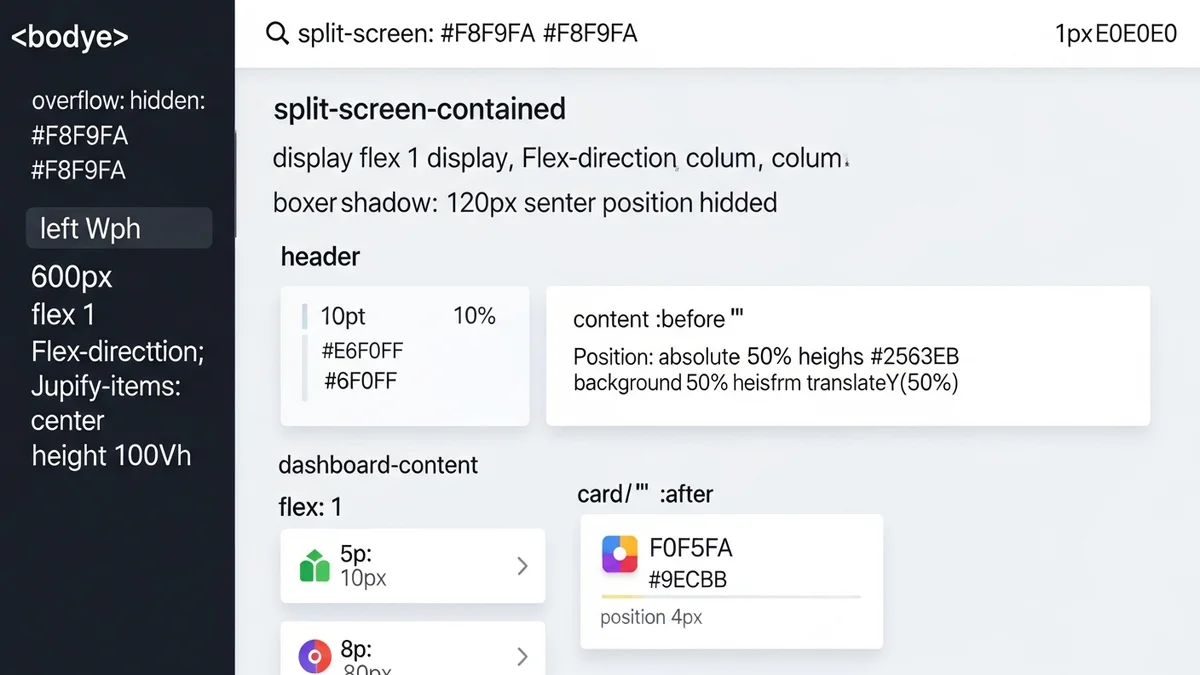Image resolution: width=1200 pixels, height=675 pixels.
Task: Open "height 100Vh" sidebar entry
Action: pos(111,456)
